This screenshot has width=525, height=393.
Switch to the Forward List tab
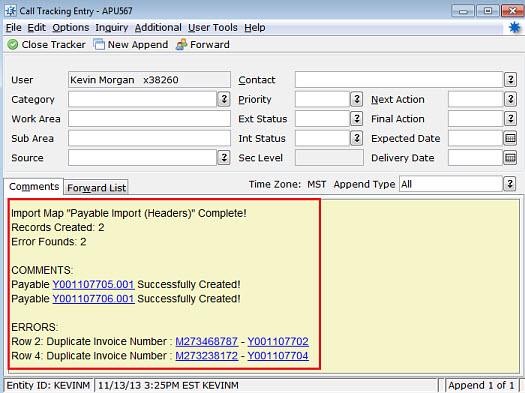coord(96,188)
